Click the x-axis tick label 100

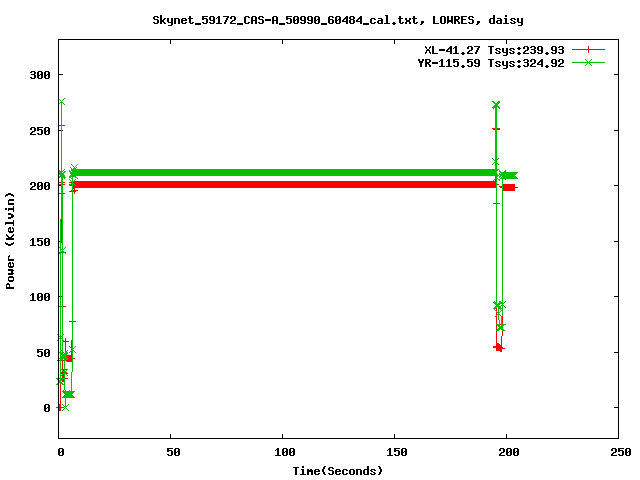pyautogui.click(x=284, y=452)
